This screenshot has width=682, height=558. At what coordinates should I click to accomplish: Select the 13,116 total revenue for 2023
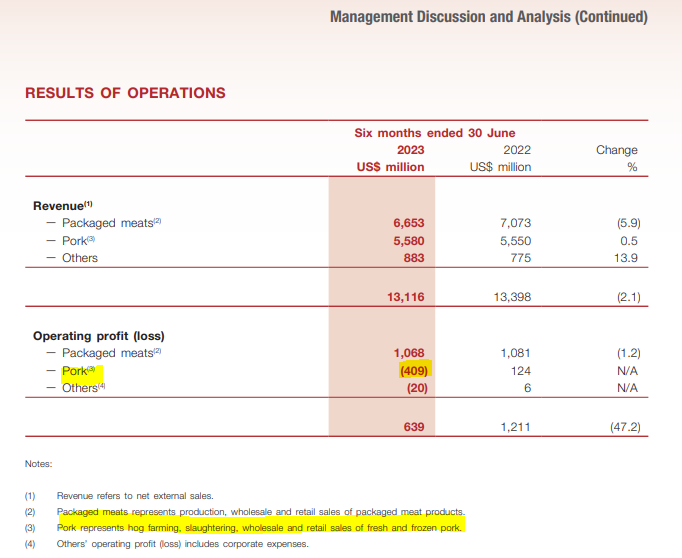[x=405, y=297]
